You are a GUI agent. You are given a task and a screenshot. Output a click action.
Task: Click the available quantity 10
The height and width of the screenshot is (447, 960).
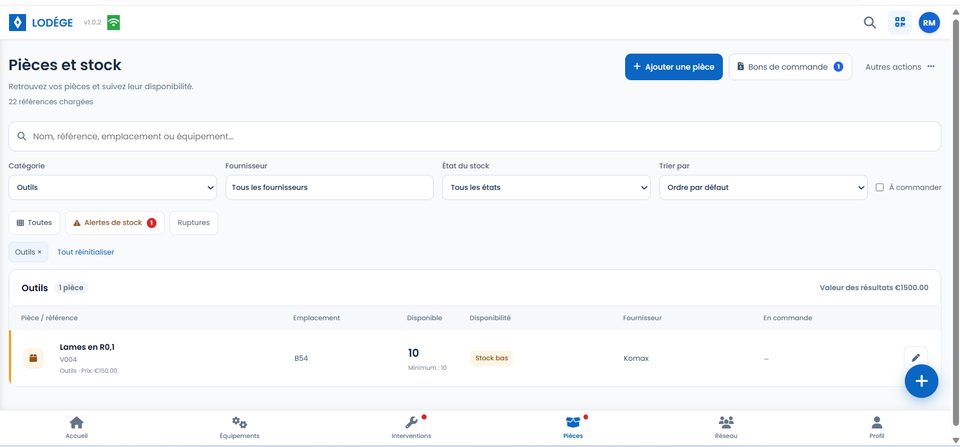[413, 353]
